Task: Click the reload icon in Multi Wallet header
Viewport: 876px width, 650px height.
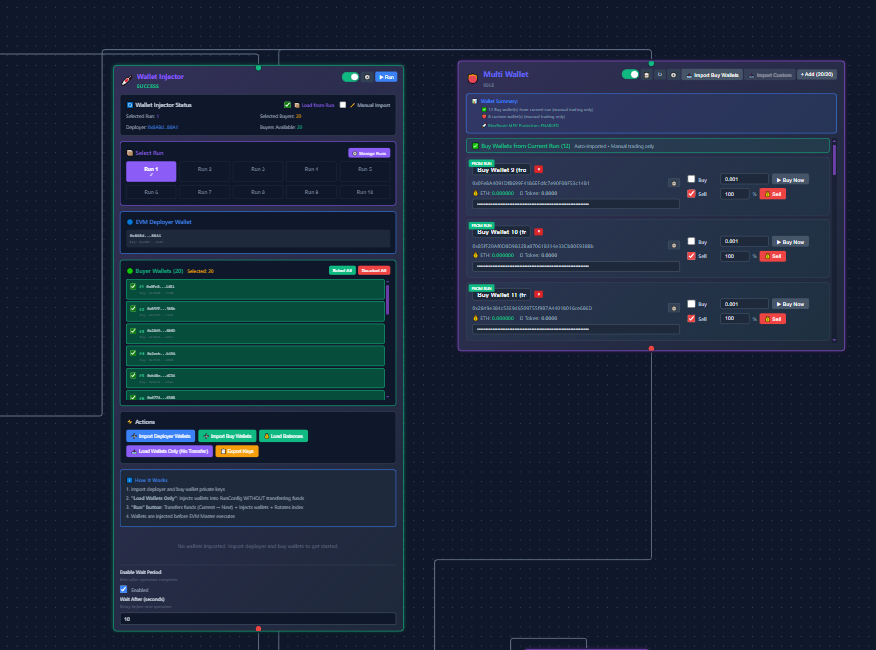Action: point(660,74)
